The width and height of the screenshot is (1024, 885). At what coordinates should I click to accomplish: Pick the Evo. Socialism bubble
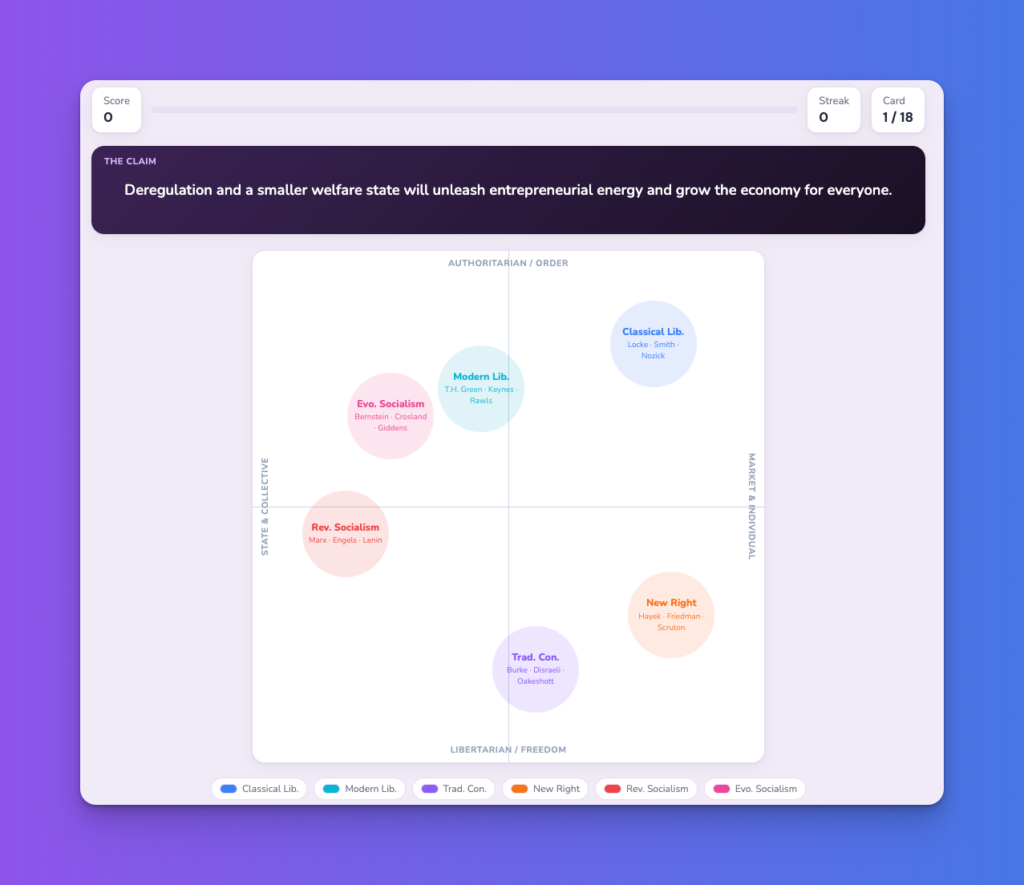pos(391,416)
